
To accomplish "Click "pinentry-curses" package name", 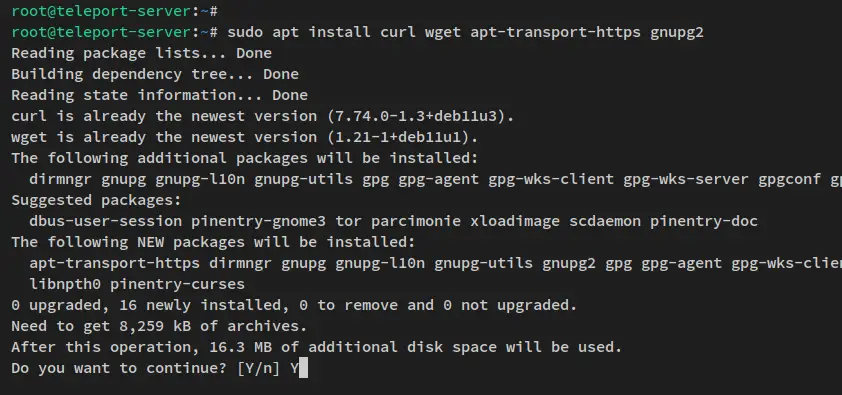I will [x=177, y=284].
